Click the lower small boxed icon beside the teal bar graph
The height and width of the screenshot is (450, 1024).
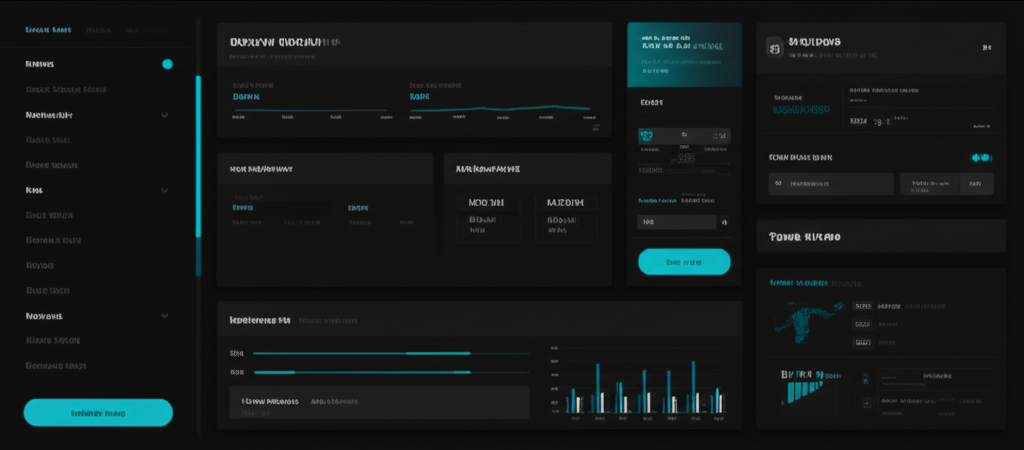click(866, 403)
